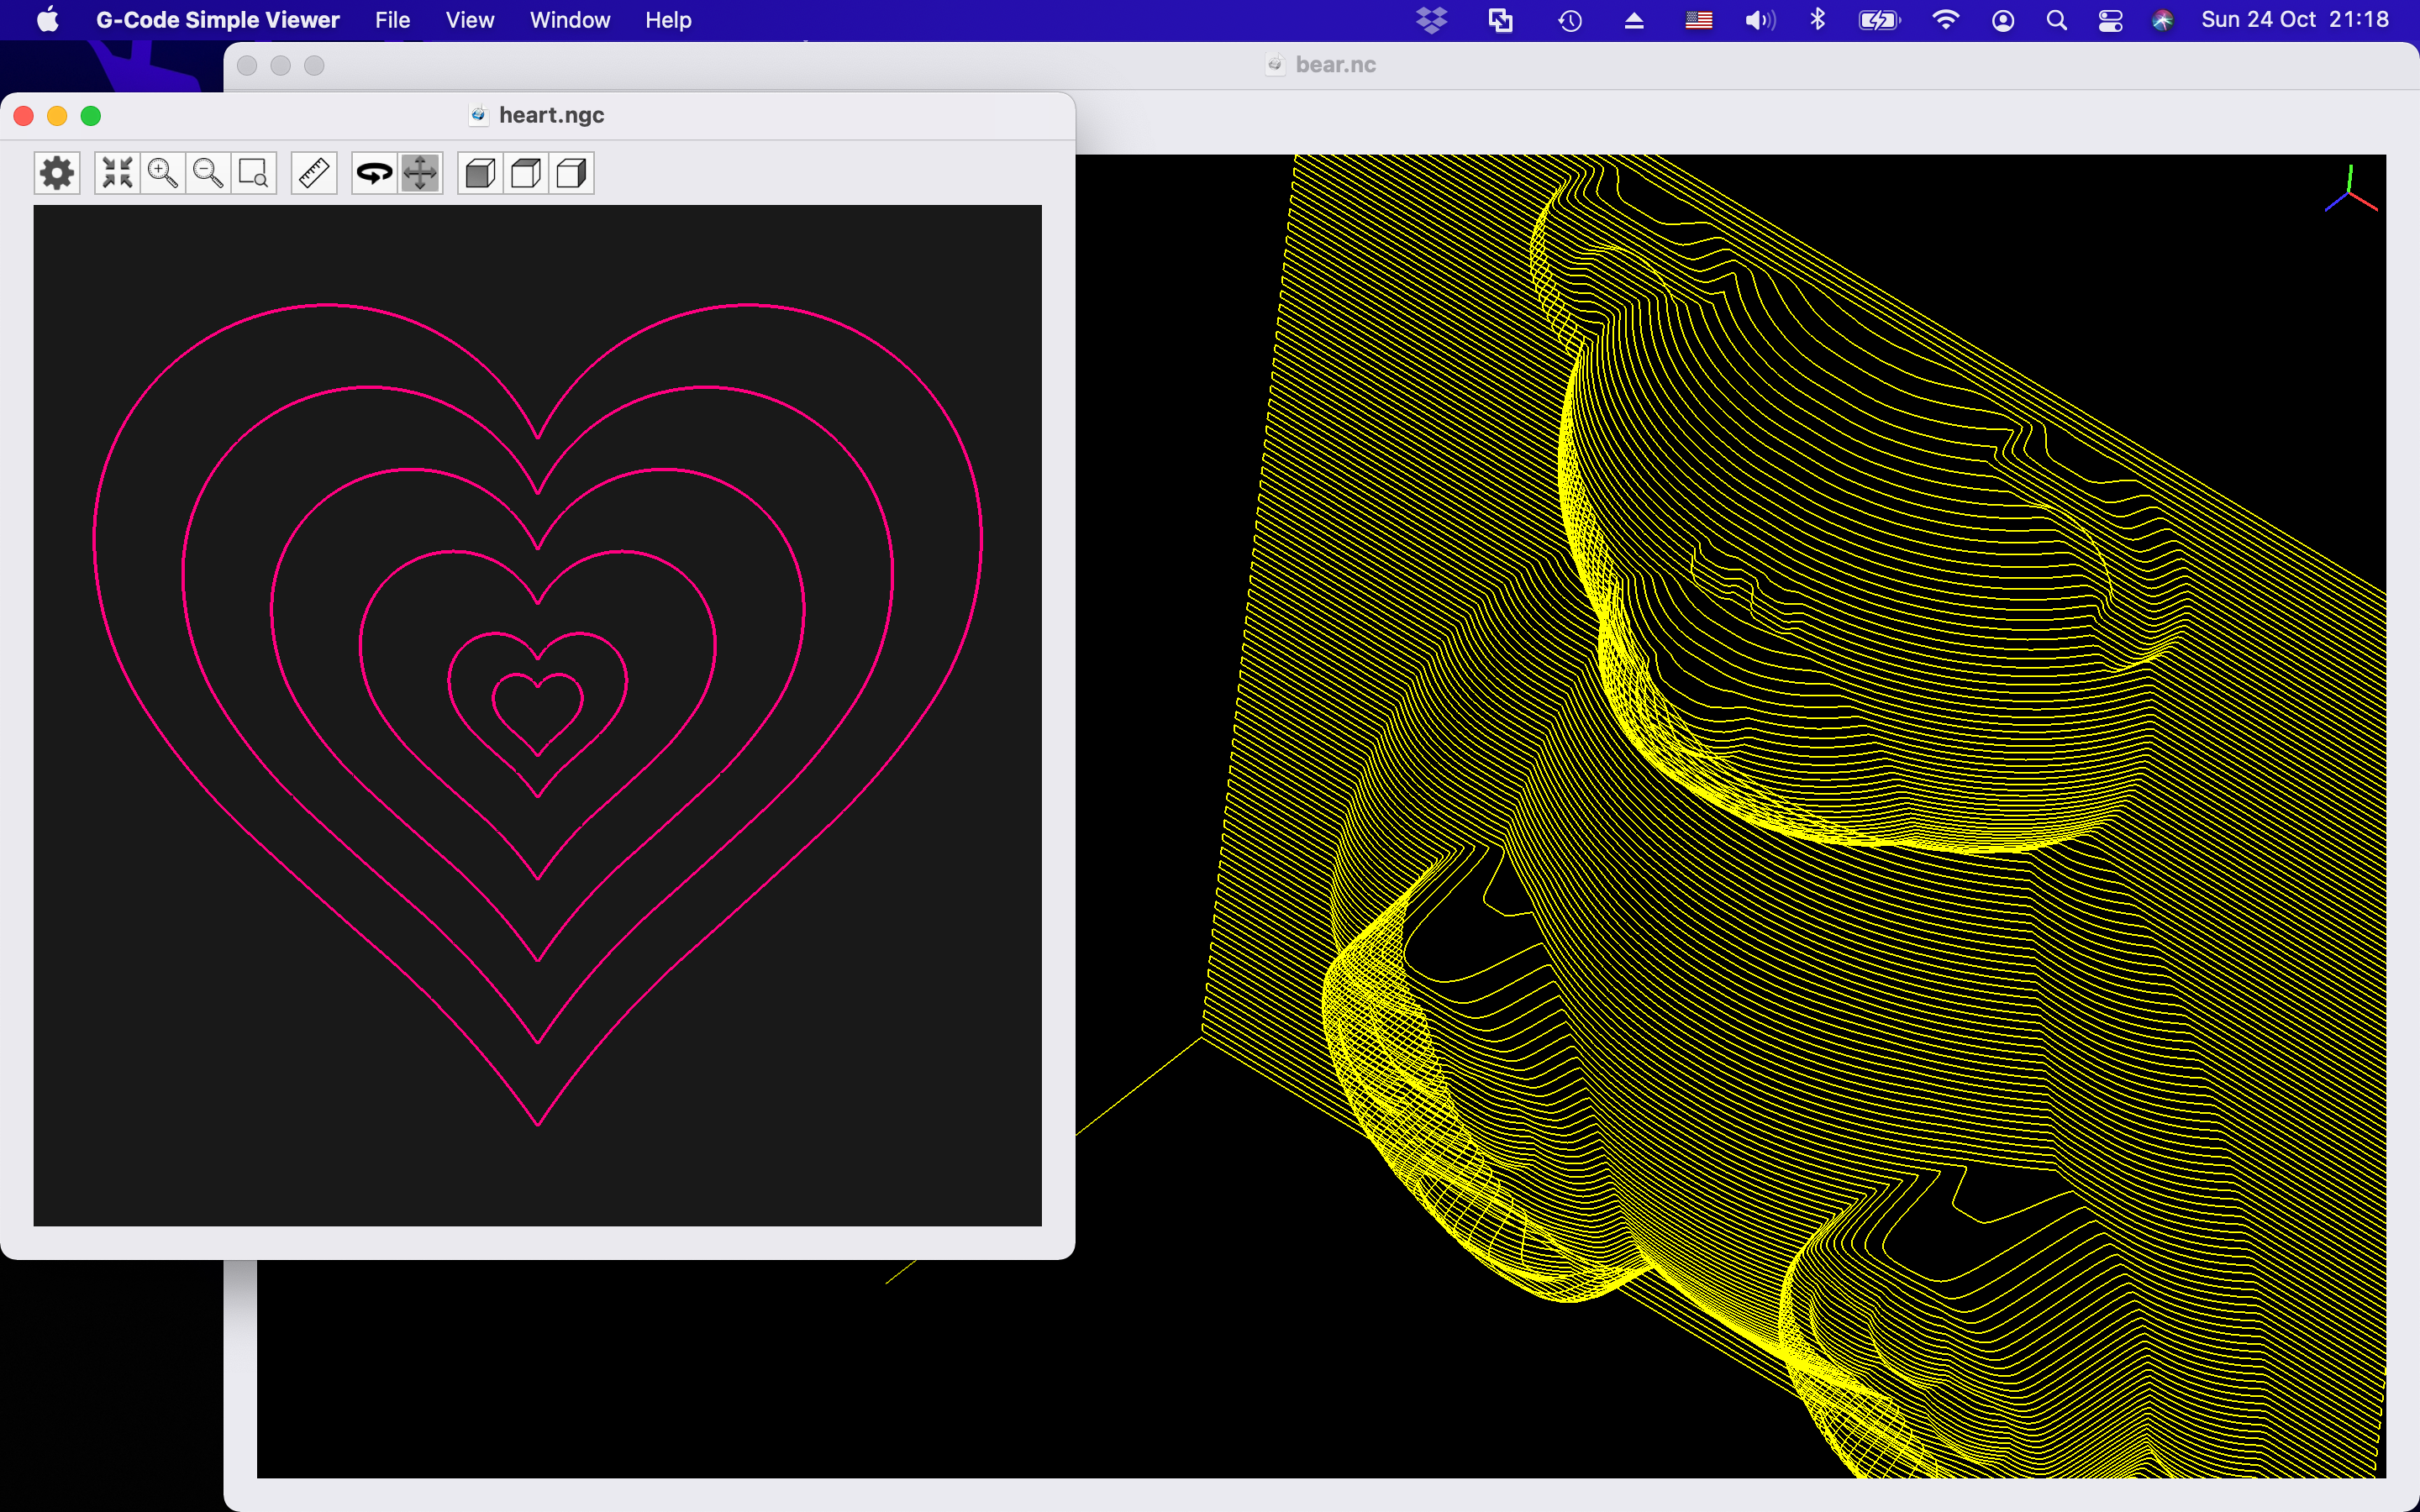2420x1512 pixels.
Task: Zoom out with the minus magnifier
Action: (208, 173)
